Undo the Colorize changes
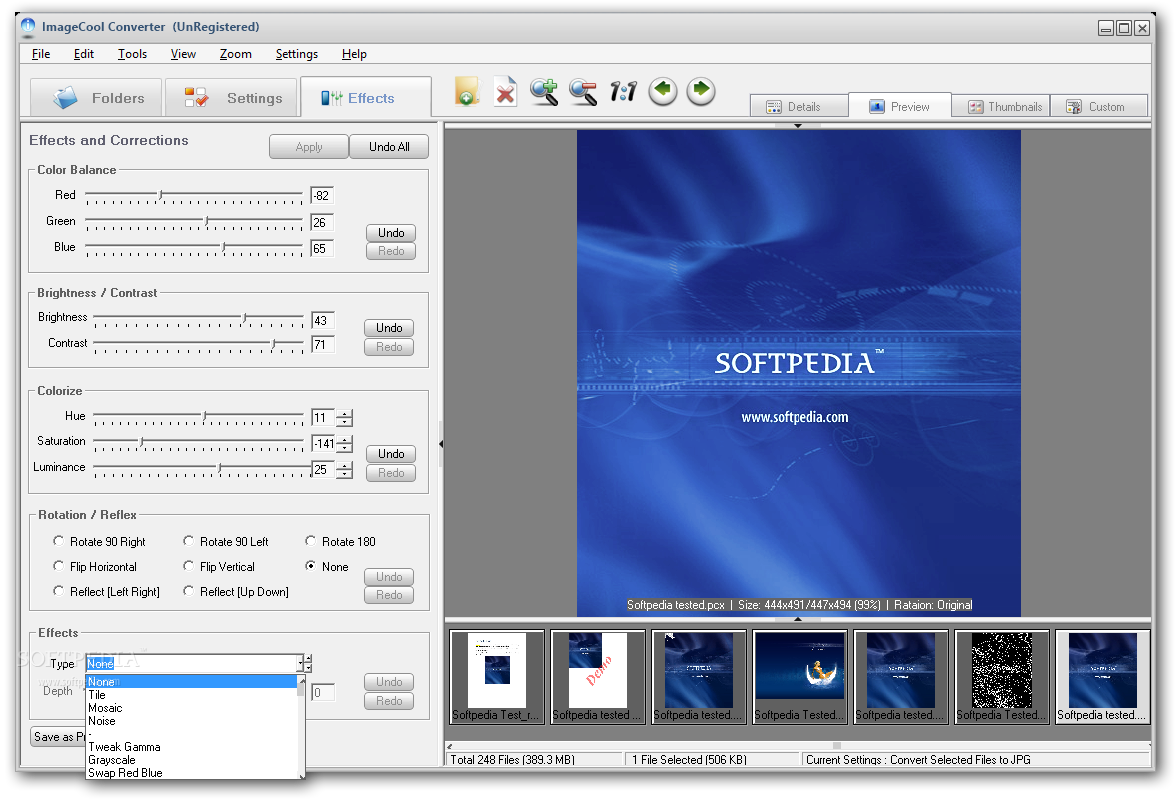Image resolution: width=1176 pixels, height=800 pixels. pyautogui.click(x=391, y=454)
